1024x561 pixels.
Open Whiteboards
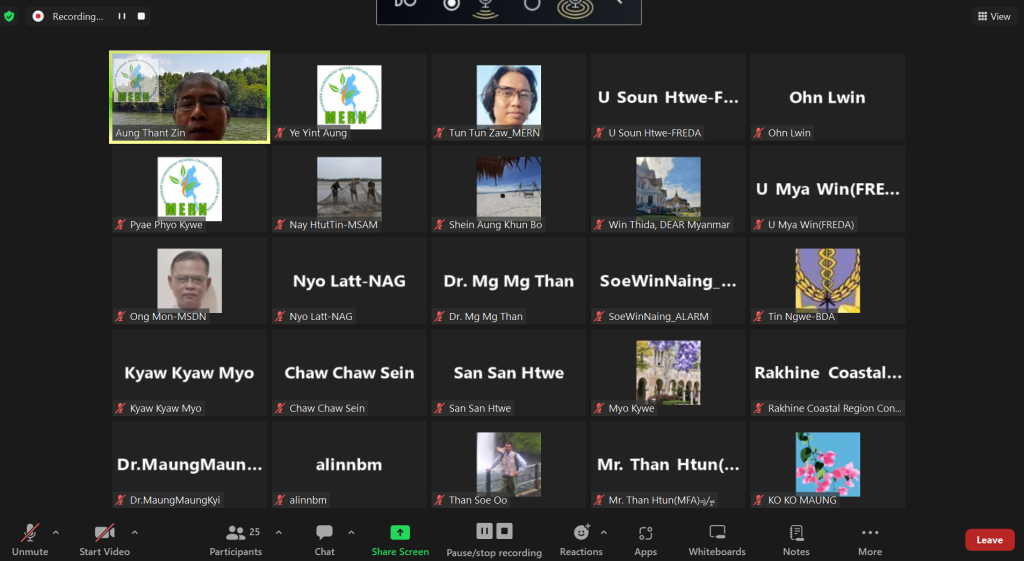coord(717,534)
